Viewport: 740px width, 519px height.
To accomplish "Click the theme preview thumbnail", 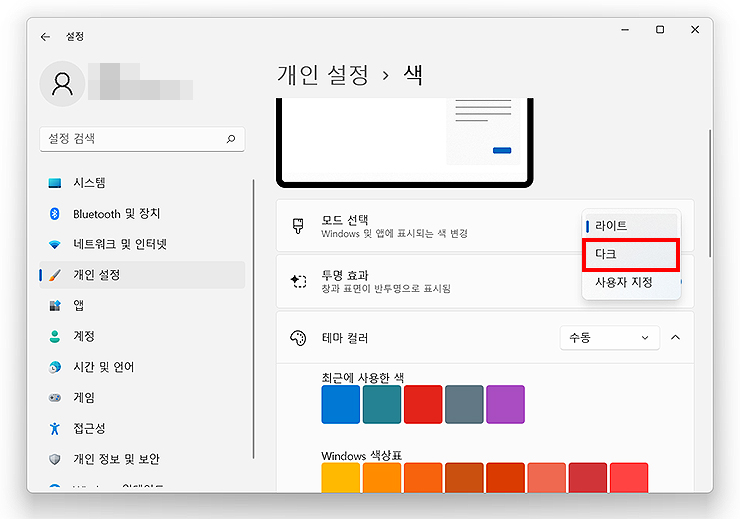I will point(405,143).
